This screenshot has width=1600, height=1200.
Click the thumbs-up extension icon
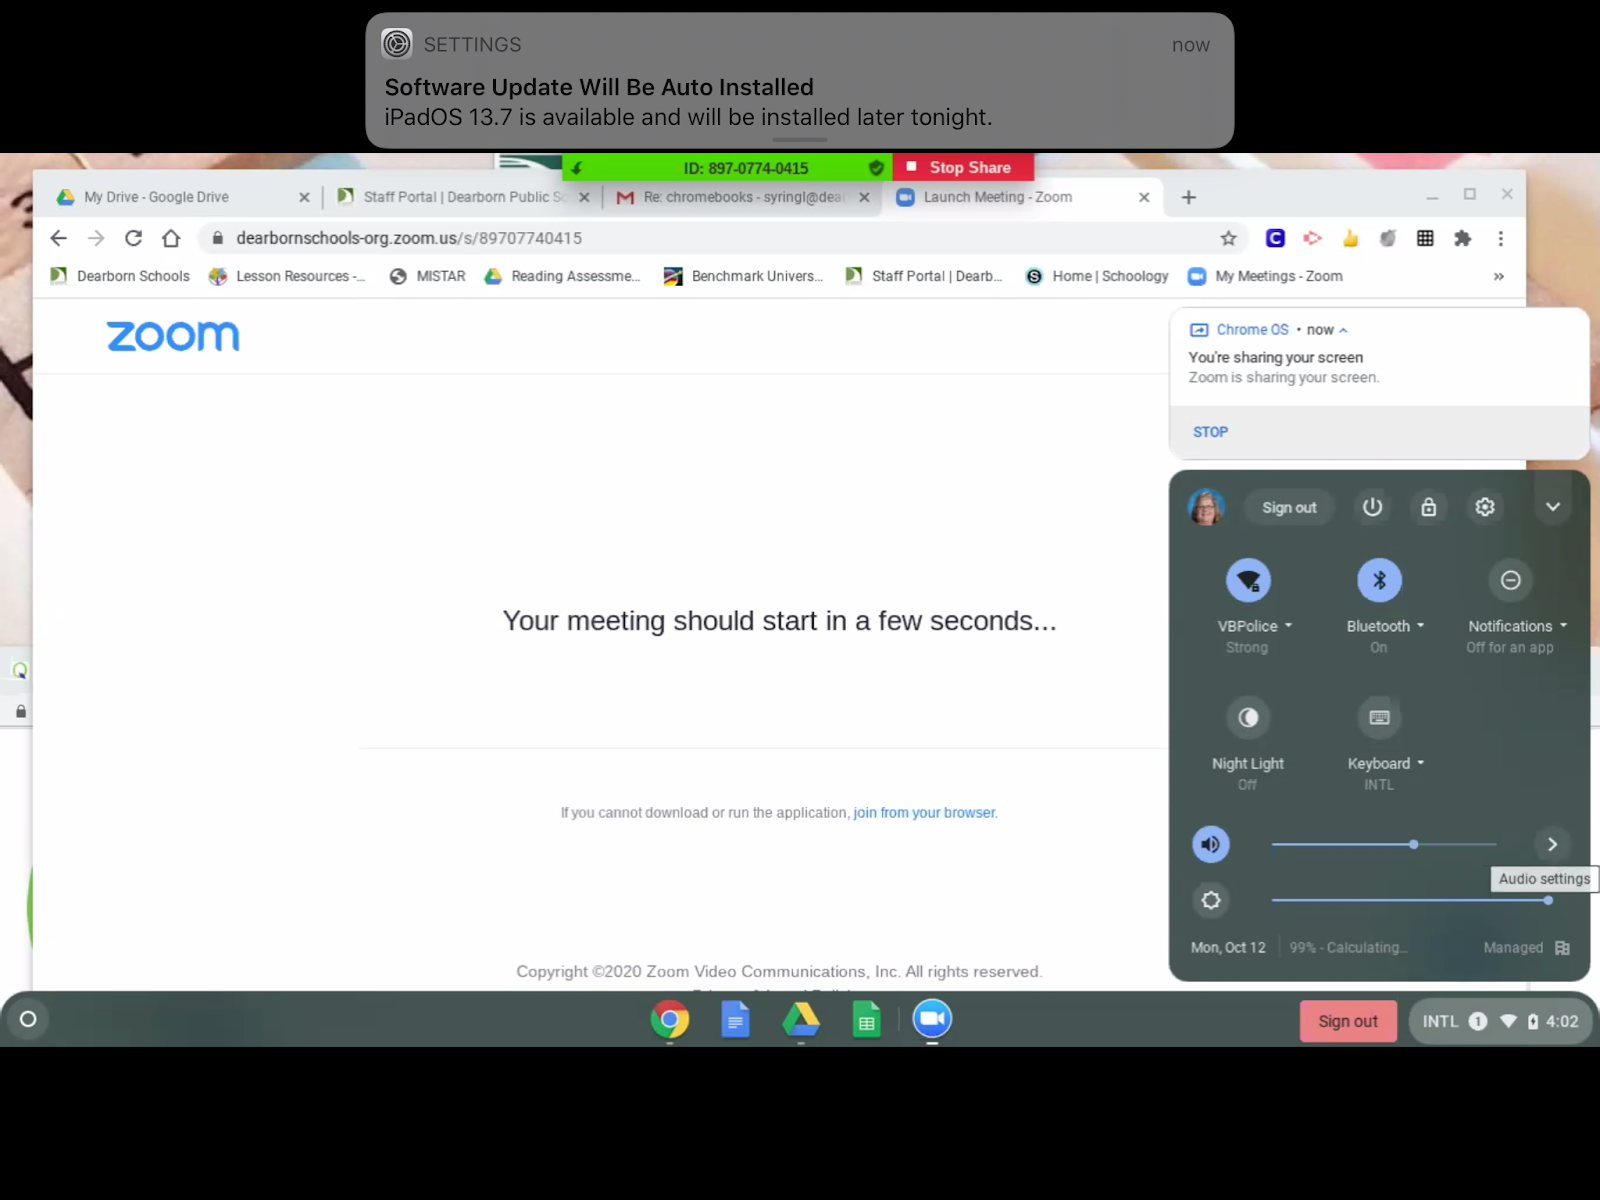[1350, 238]
